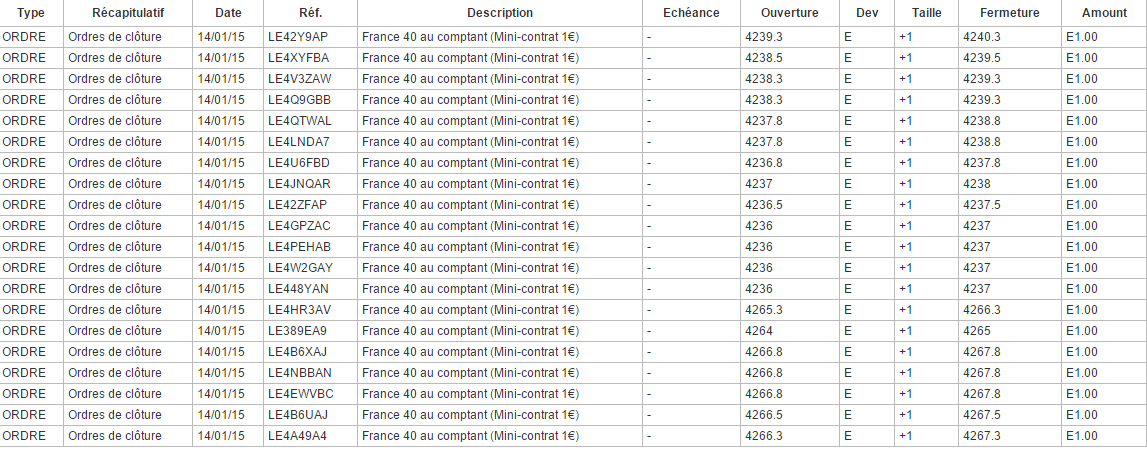This screenshot has width=1147, height=459.
Task: Click the Echéance column header
Action: 691,13
